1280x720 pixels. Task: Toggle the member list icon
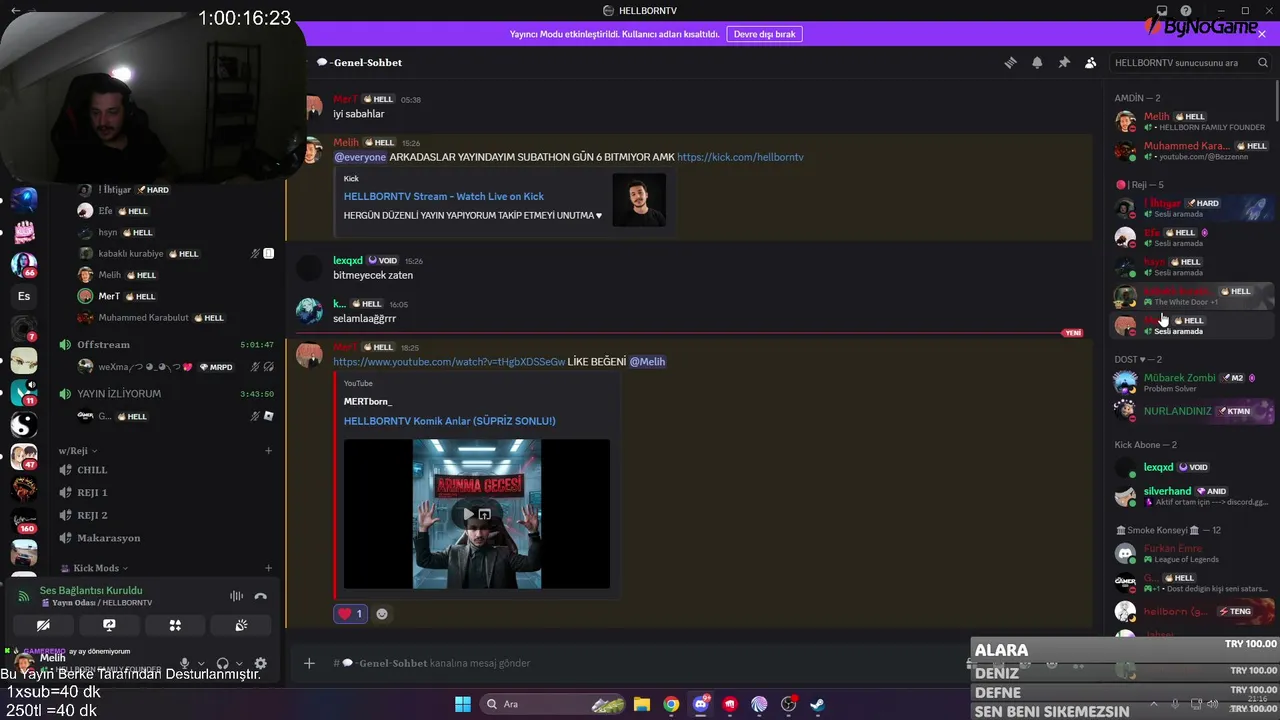pos(1091,62)
